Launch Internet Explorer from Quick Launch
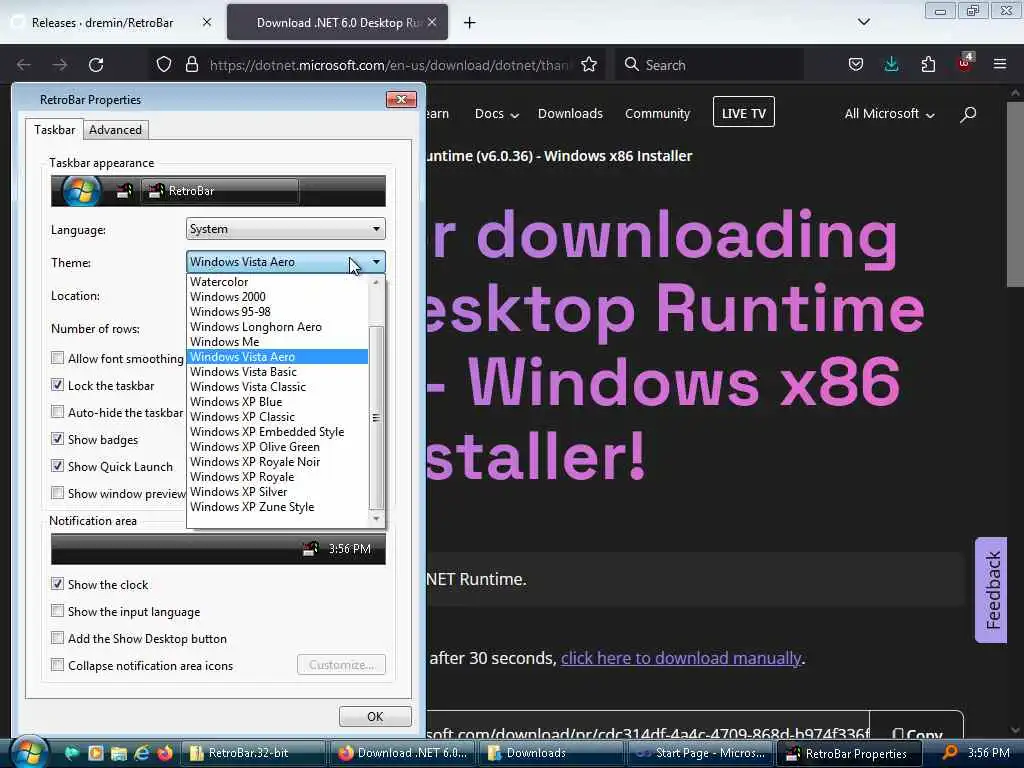 point(142,753)
